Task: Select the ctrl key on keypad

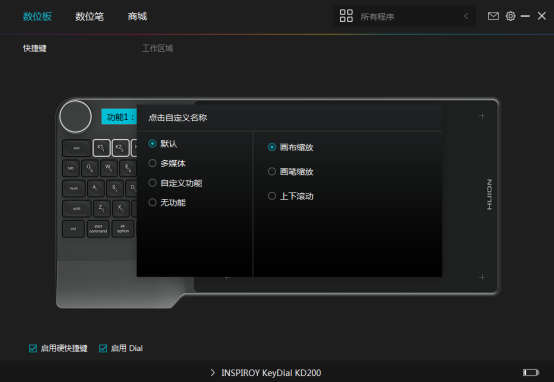Action: [73, 229]
